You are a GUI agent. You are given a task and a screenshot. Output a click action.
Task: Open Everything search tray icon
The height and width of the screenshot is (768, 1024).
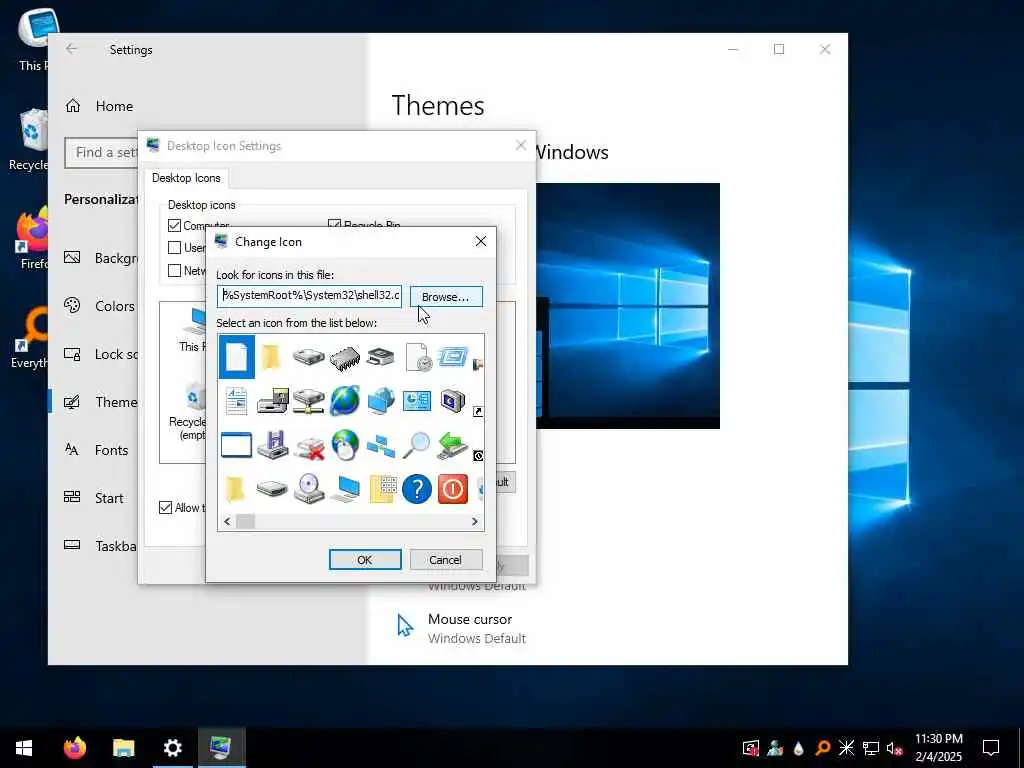point(823,748)
